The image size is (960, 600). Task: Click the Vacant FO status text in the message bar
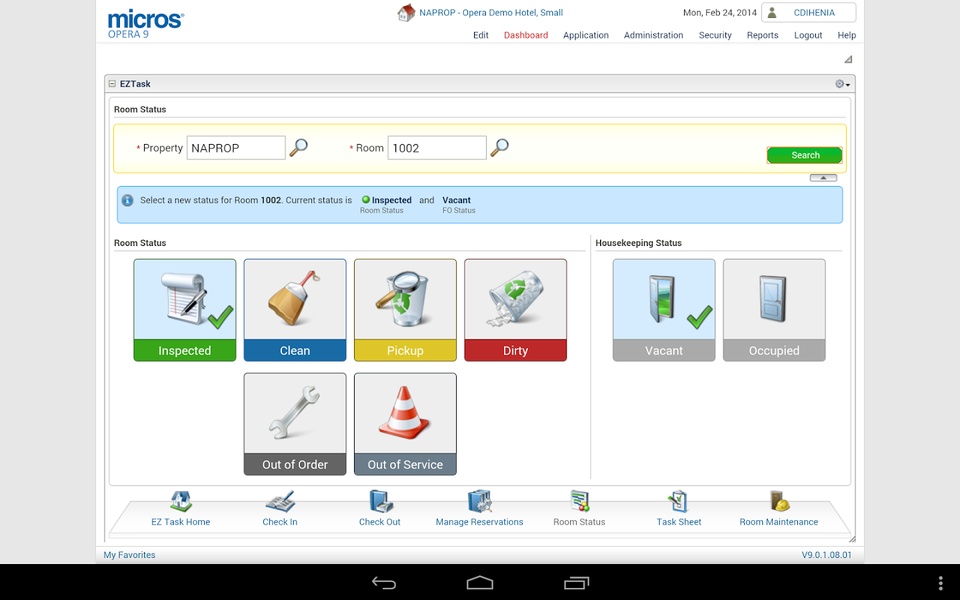pos(457,200)
